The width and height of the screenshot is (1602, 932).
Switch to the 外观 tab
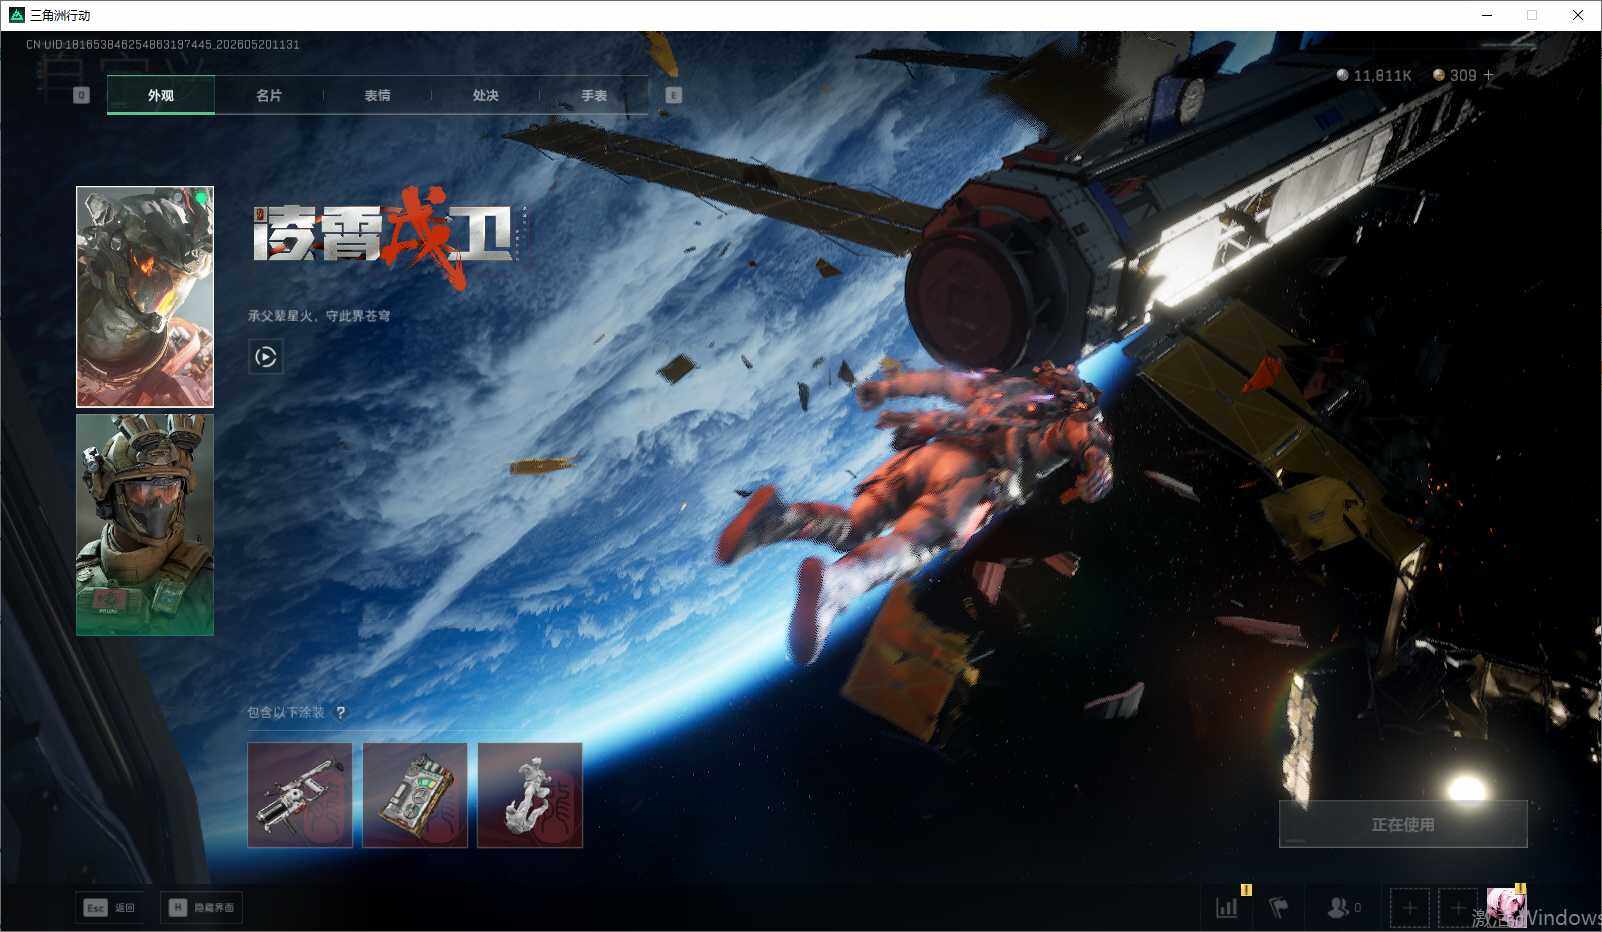click(x=161, y=95)
